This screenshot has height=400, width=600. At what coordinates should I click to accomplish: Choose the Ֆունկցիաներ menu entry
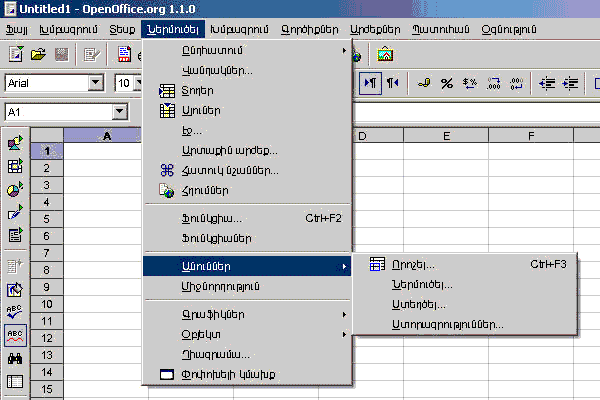[x=247, y=238]
